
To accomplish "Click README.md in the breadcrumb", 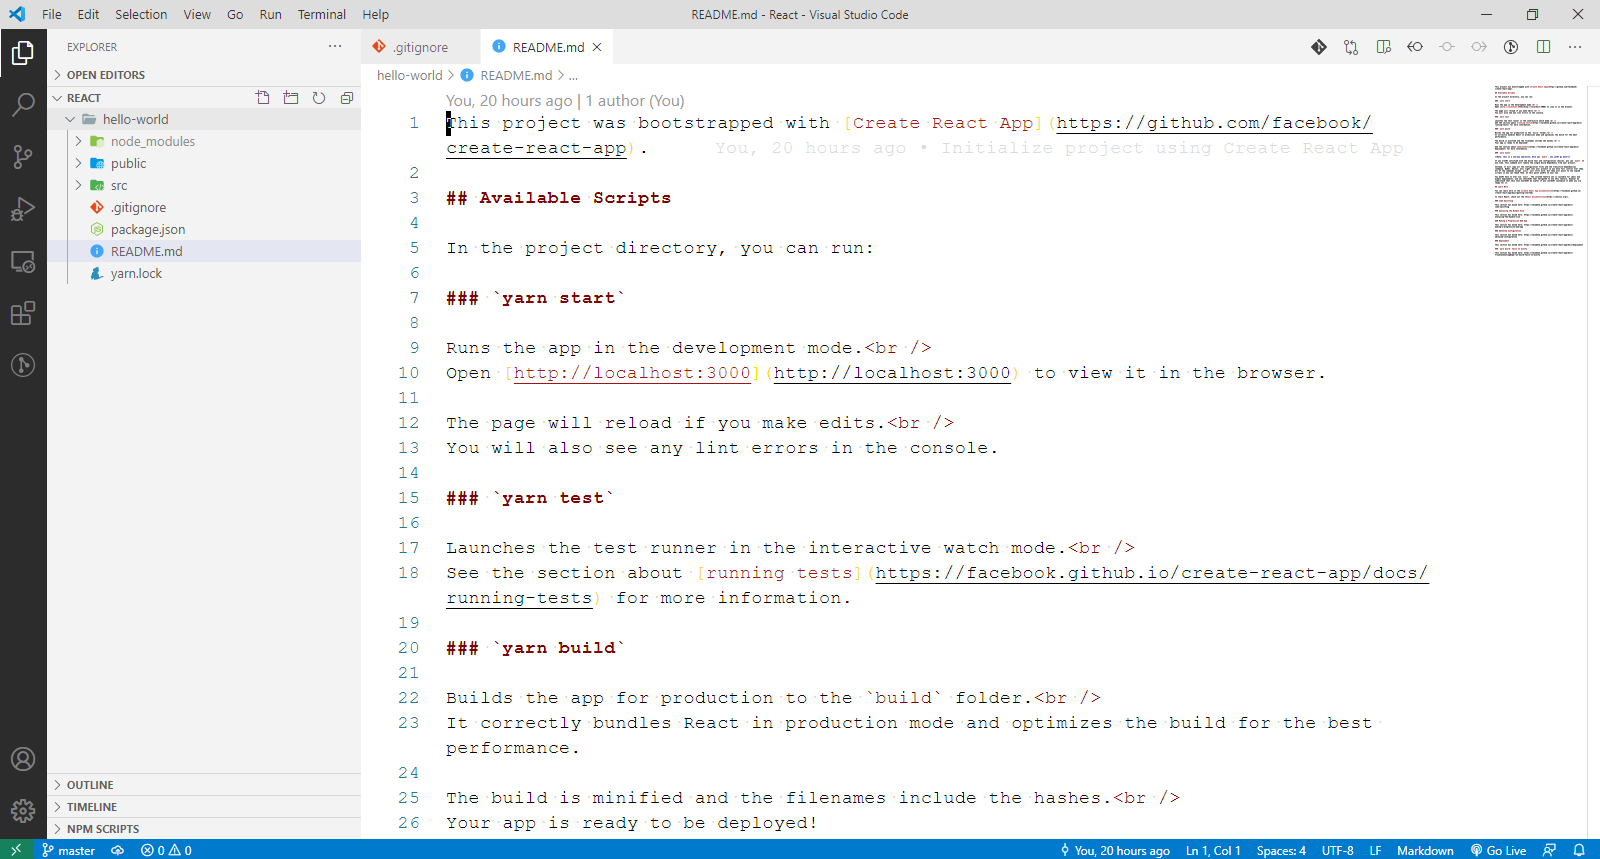I will click(x=515, y=75).
